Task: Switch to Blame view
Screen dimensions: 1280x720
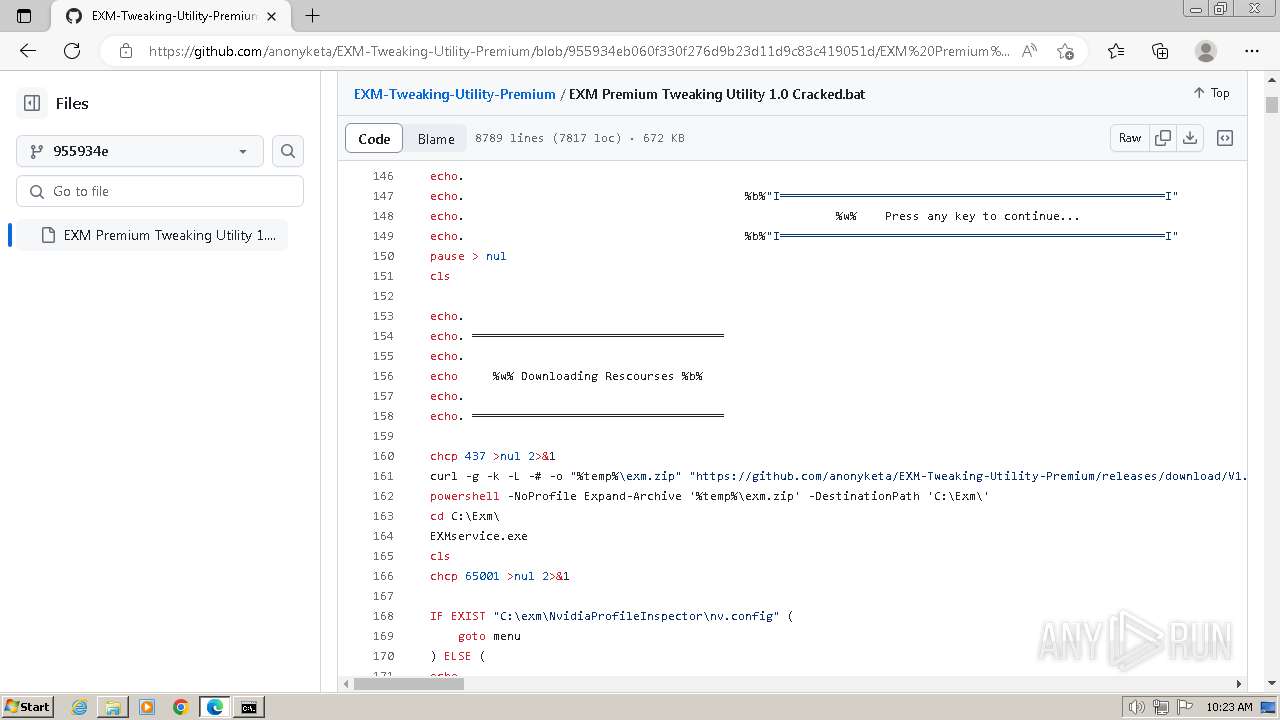Action: [x=436, y=138]
